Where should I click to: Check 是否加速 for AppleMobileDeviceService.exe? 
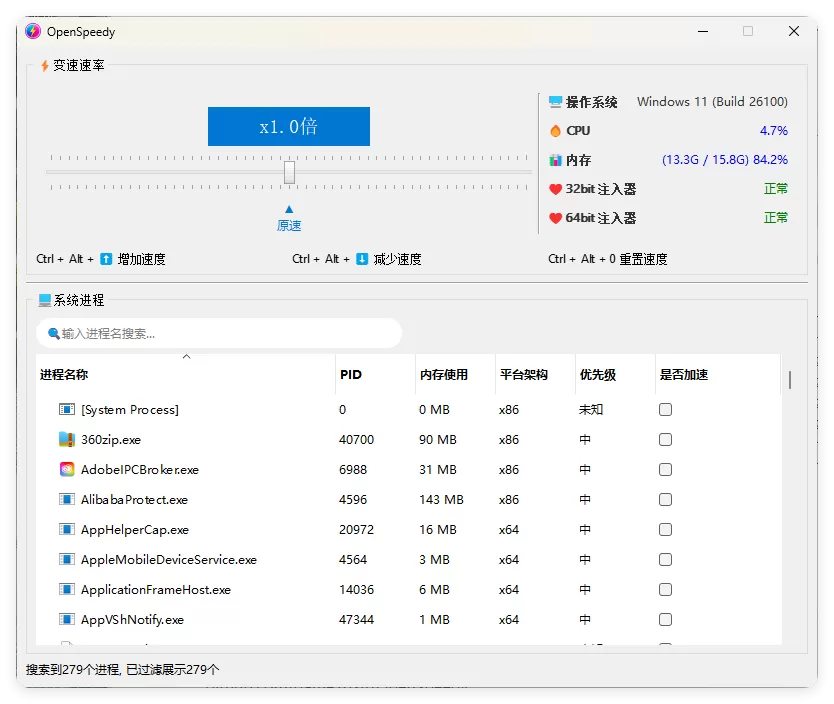[665, 559]
